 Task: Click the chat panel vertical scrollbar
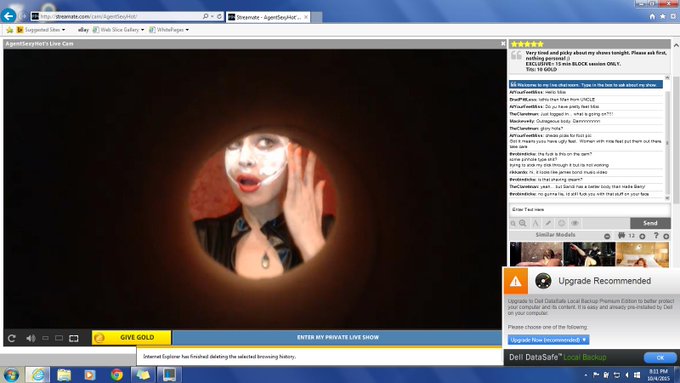tap(667, 138)
